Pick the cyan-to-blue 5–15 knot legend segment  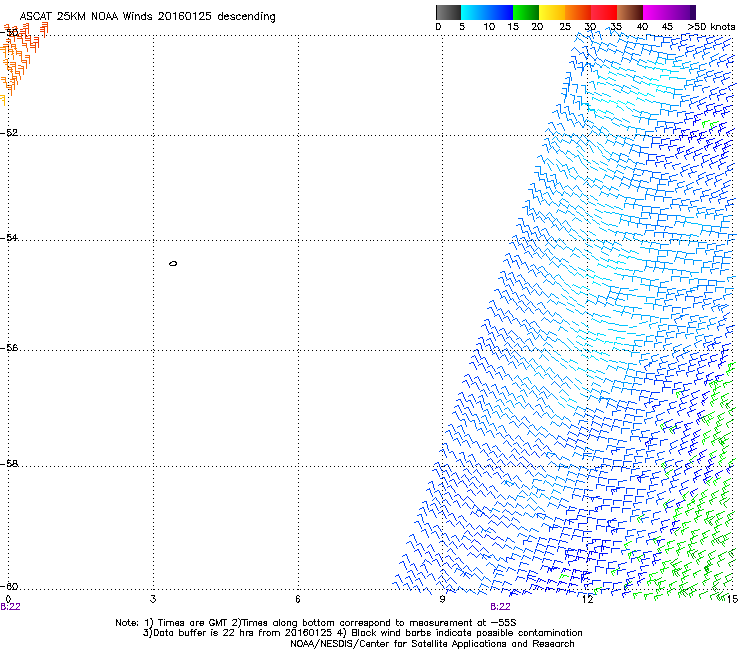(487, 12)
